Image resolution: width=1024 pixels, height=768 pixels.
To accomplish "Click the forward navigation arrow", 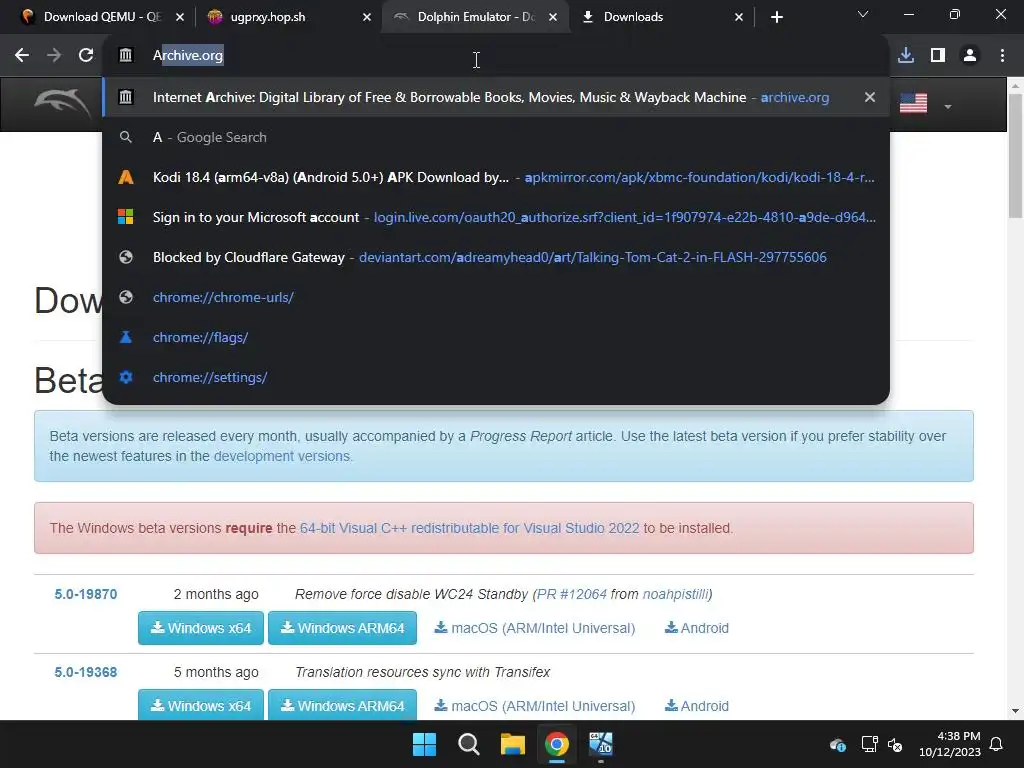I will click(54, 56).
